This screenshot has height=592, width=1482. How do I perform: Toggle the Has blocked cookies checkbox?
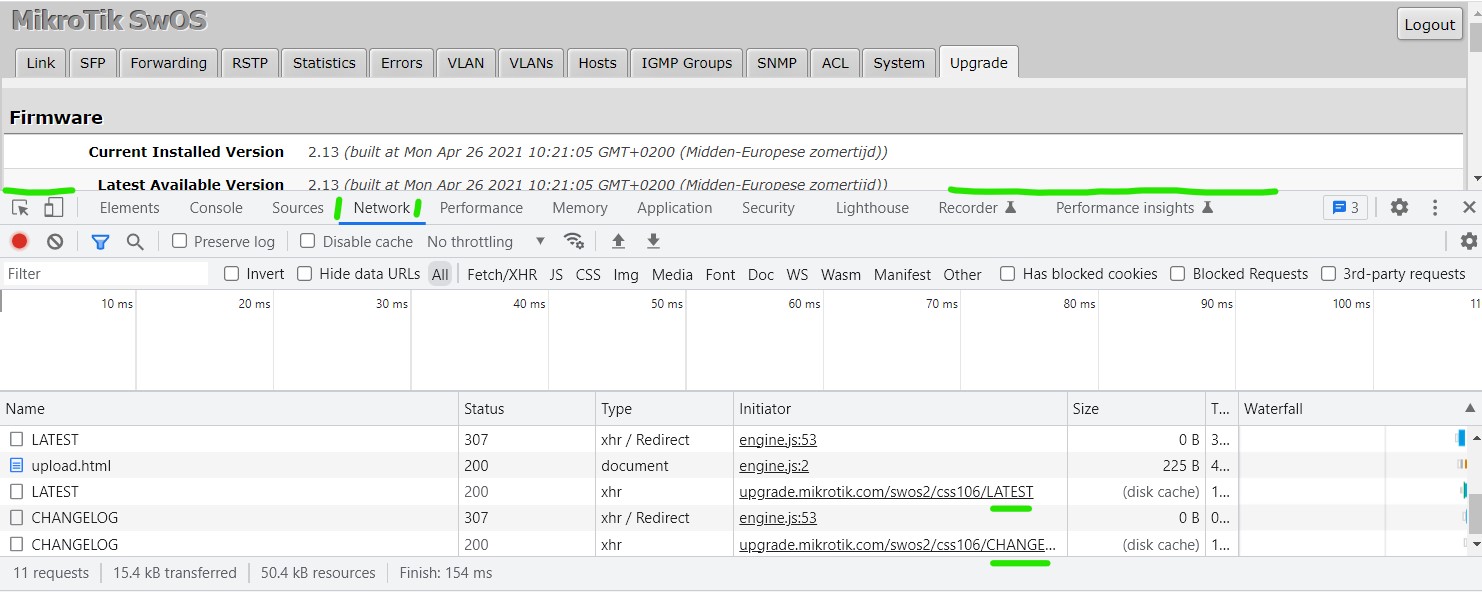1008,274
